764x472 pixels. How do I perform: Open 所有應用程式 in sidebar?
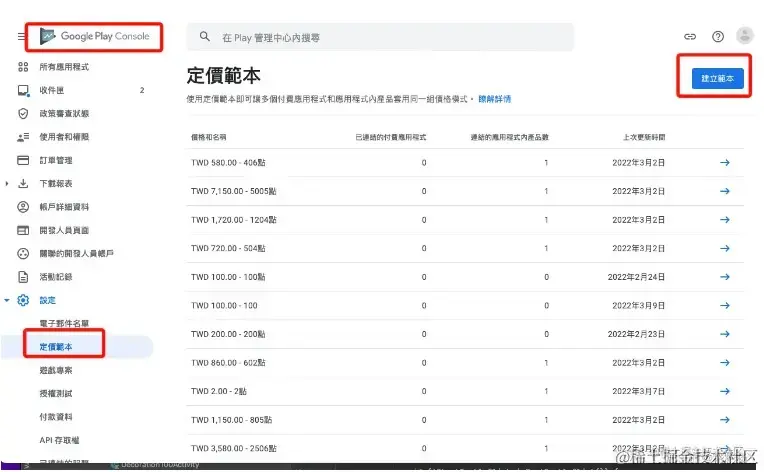coord(64,67)
